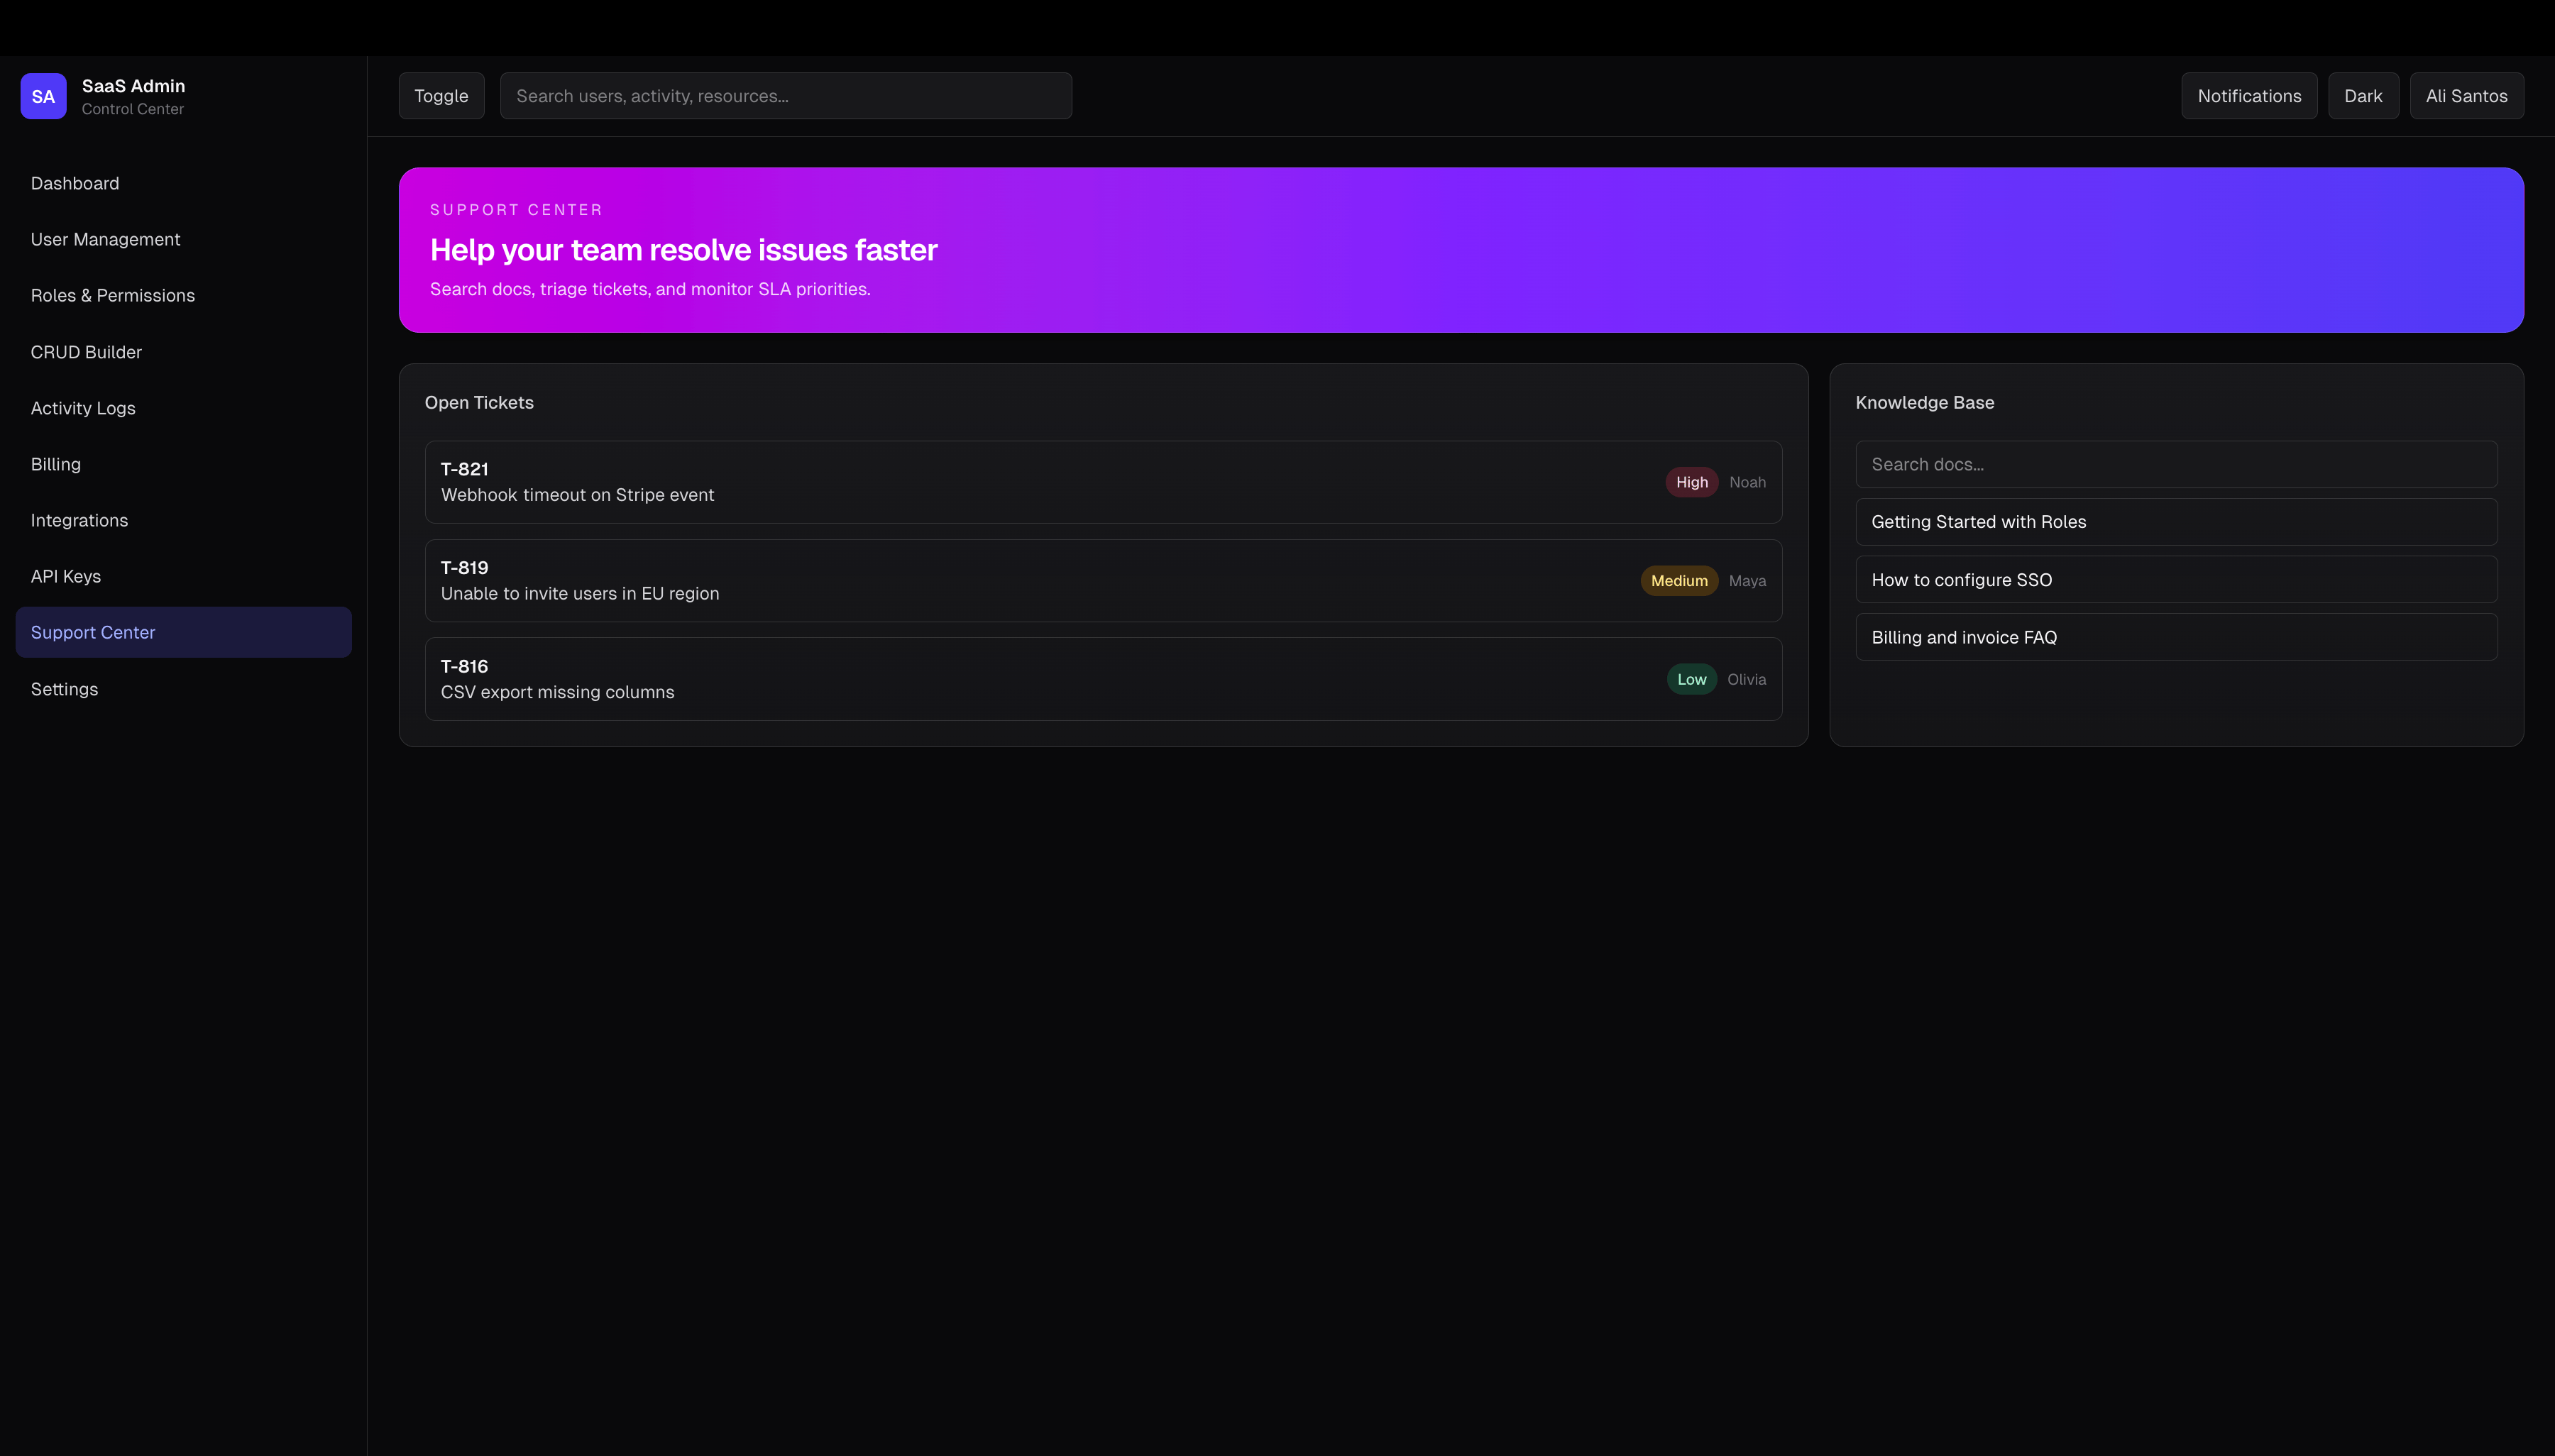Click the Medium priority badge
2555x1456 pixels.
[1679, 581]
